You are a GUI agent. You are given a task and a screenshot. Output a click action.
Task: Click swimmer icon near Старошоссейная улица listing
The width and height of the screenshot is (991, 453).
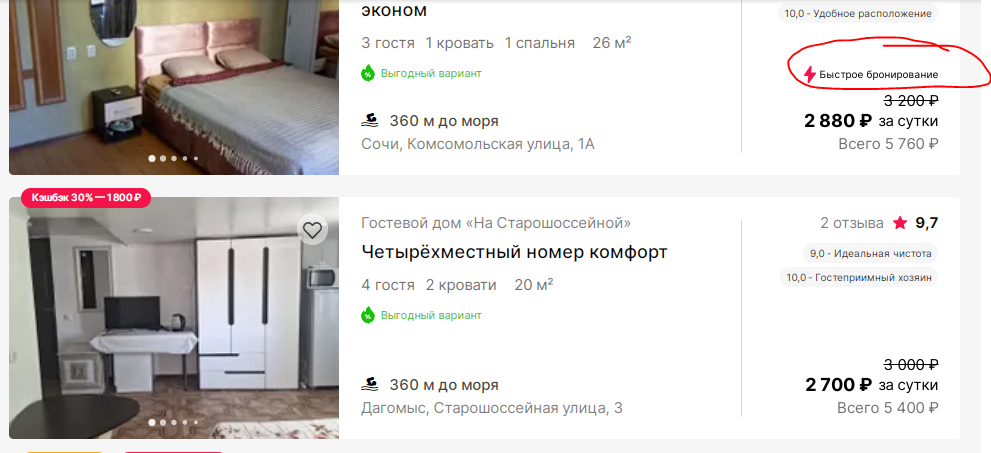coord(370,384)
